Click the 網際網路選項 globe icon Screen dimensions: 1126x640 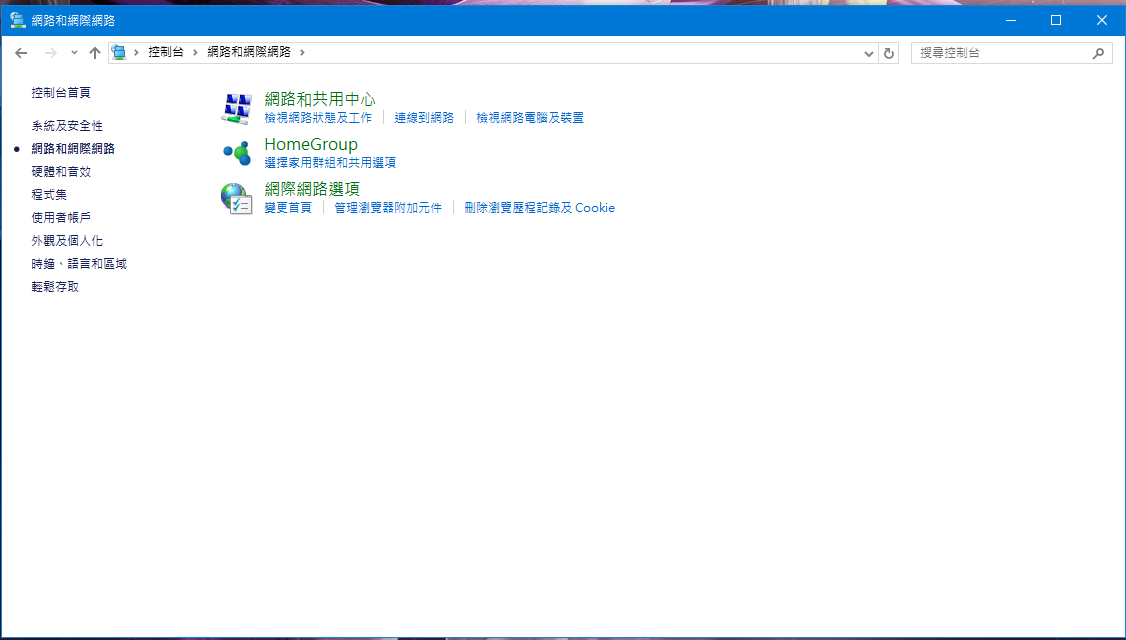click(x=236, y=198)
